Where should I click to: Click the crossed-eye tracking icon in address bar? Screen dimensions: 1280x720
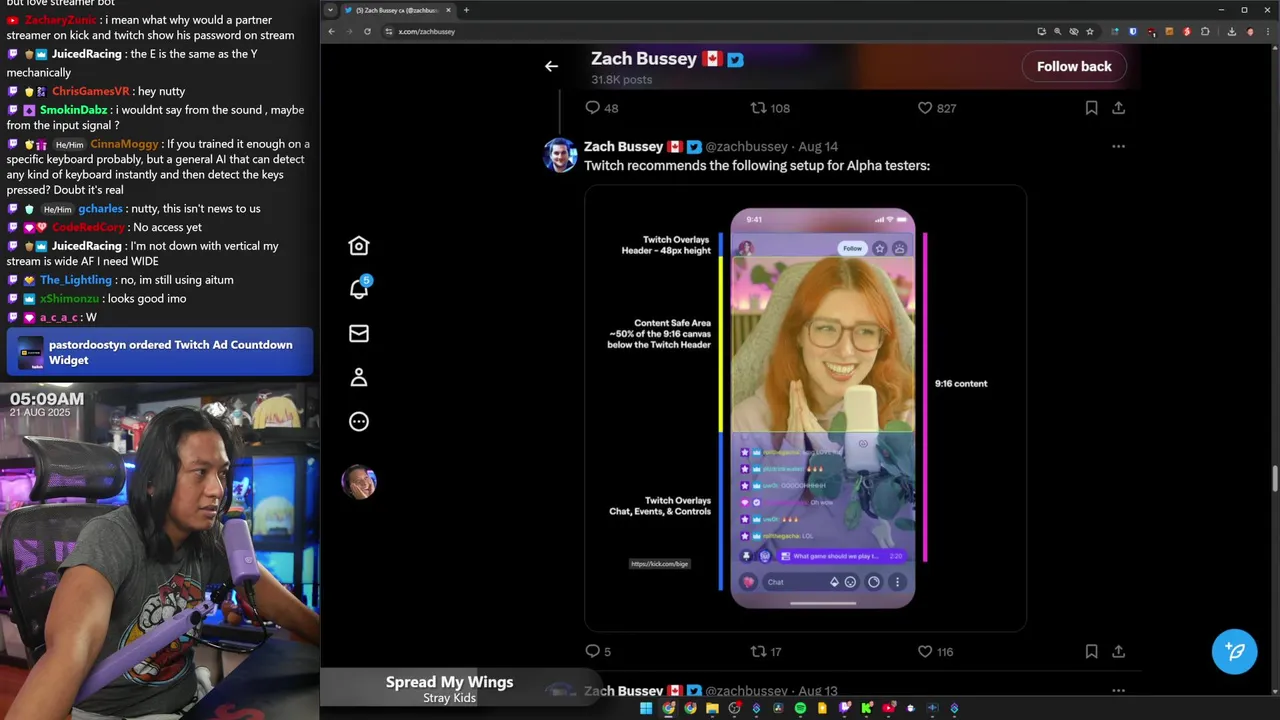click(1074, 31)
